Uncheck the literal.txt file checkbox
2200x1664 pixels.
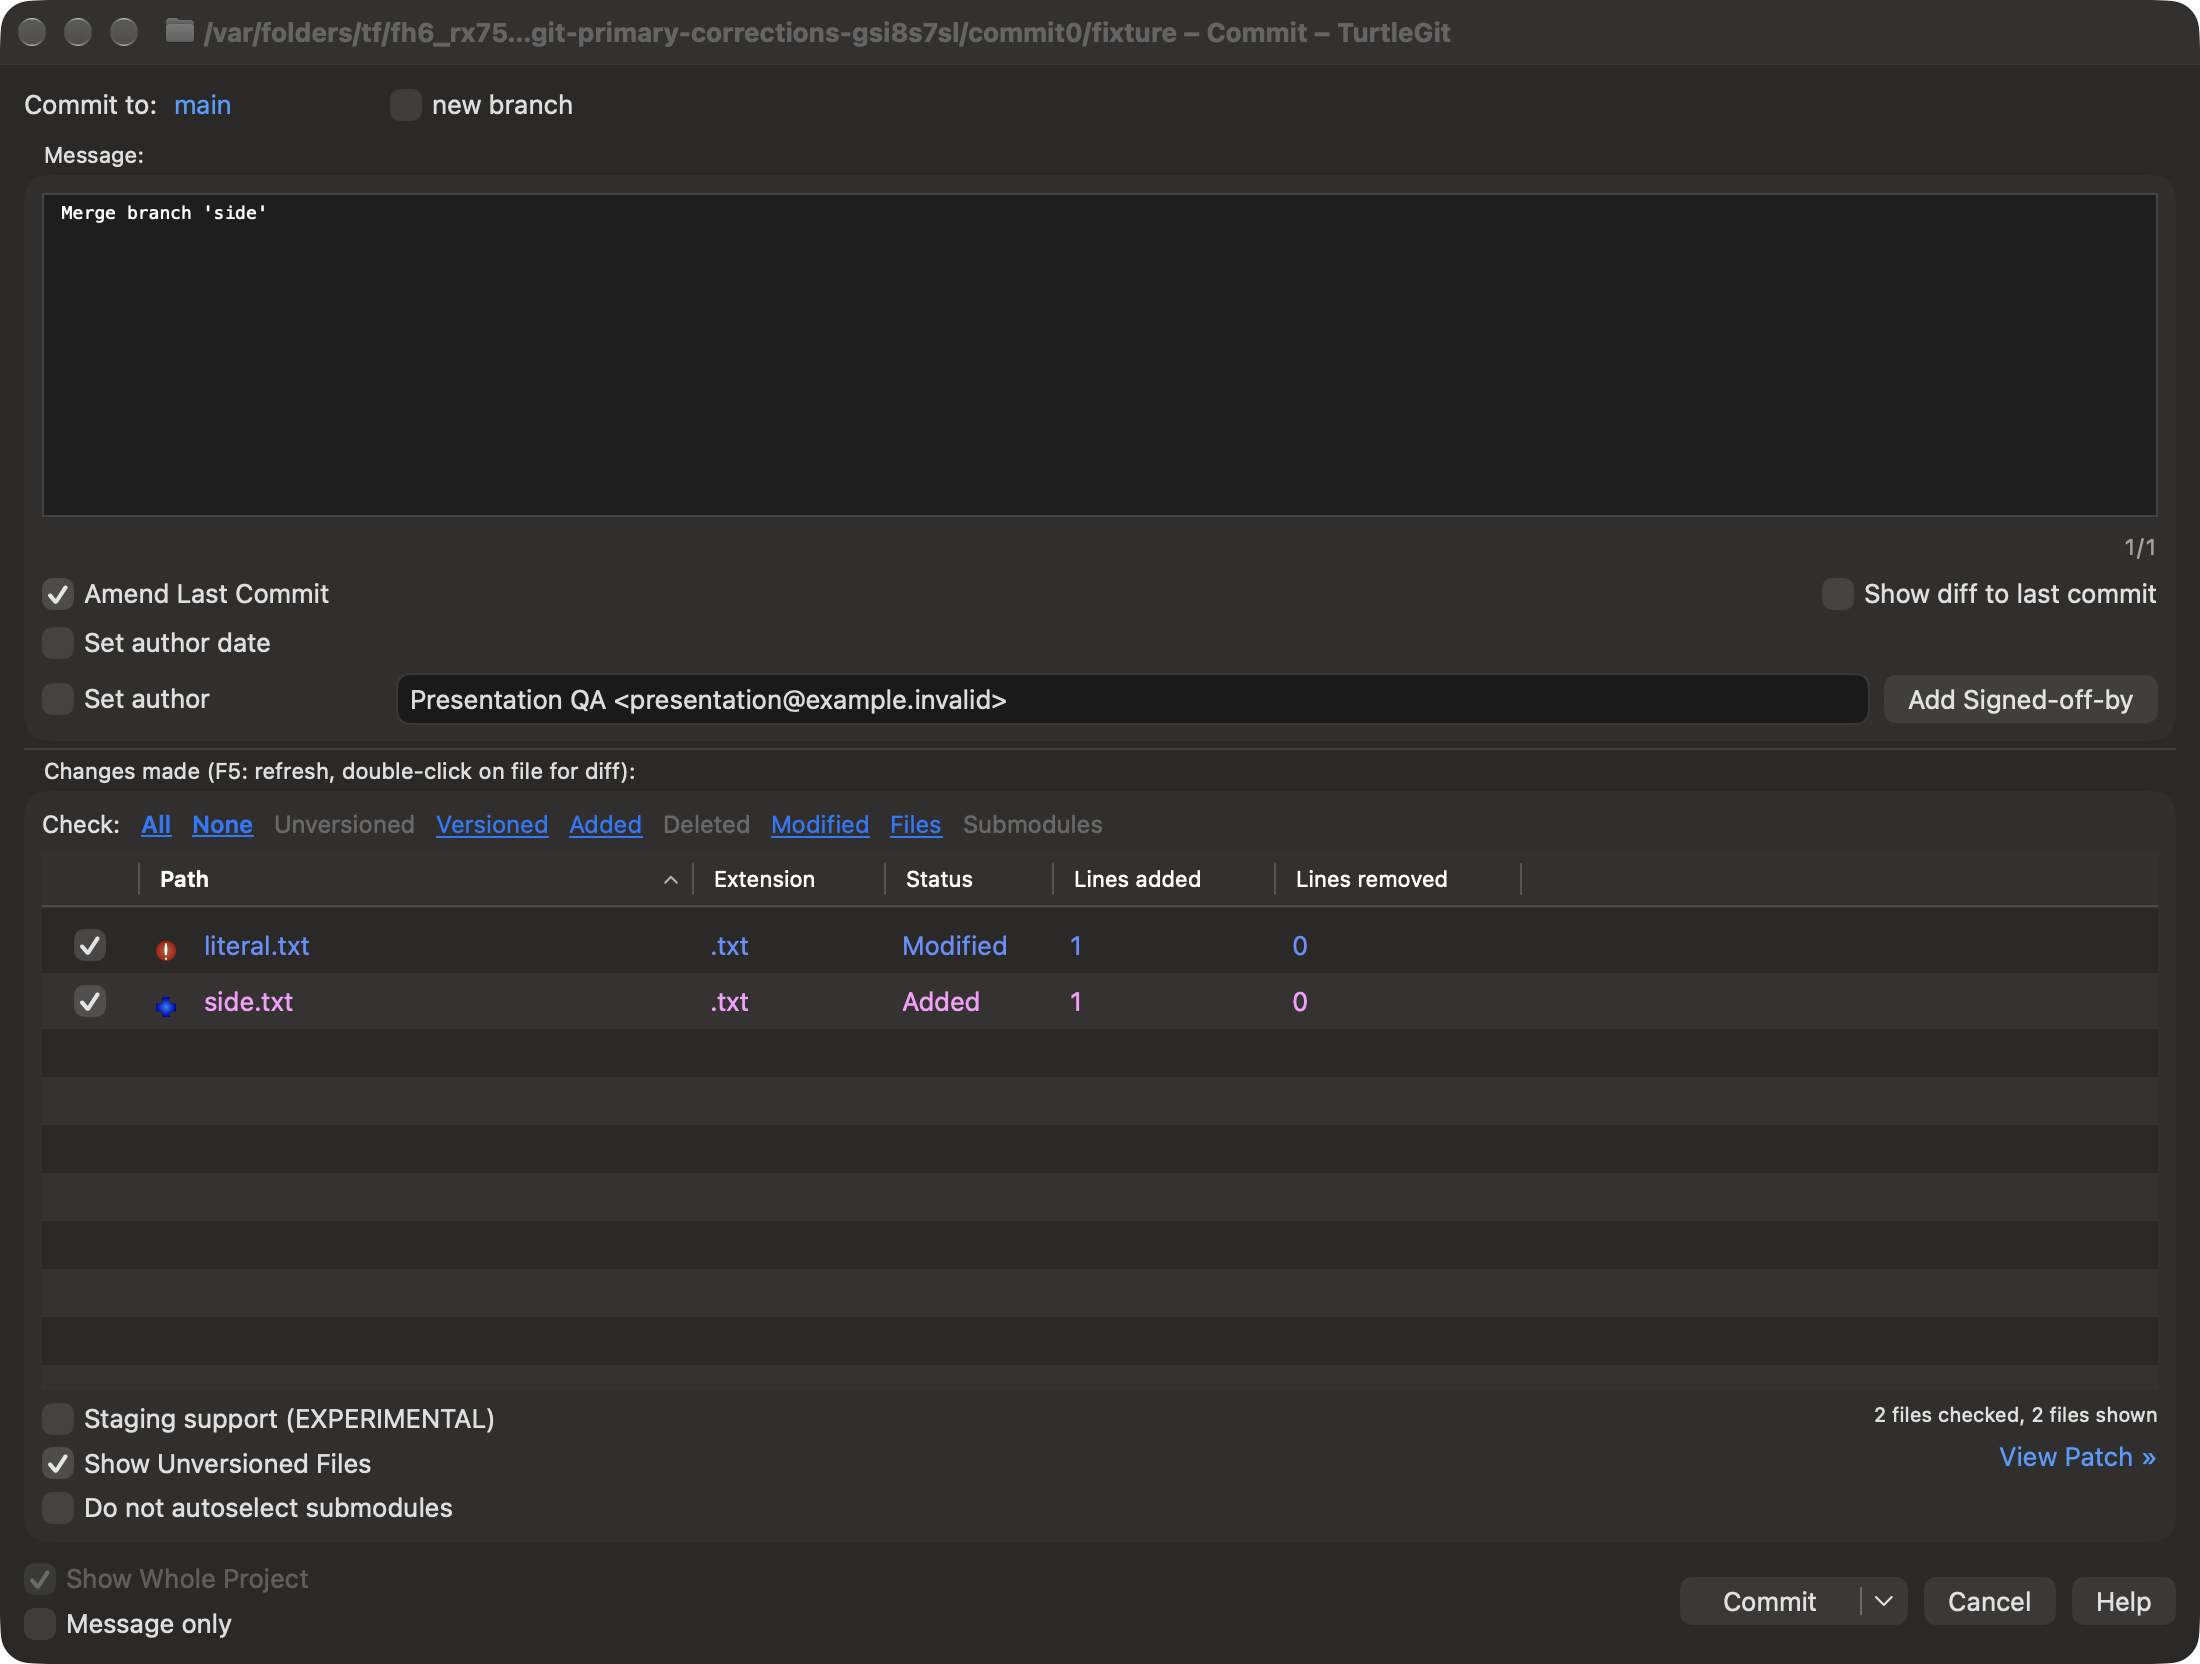(90, 945)
